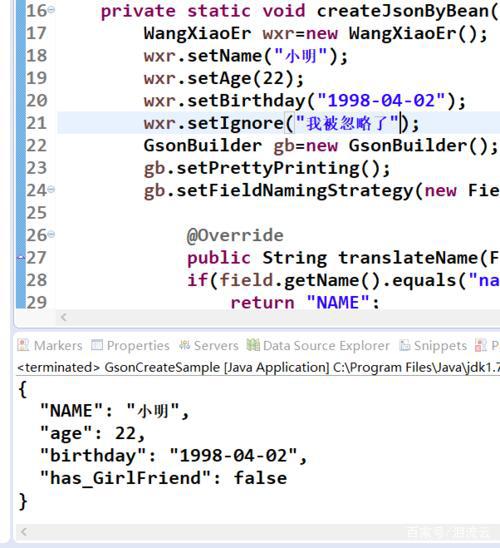Click the translateName method declaration

[343, 258]
